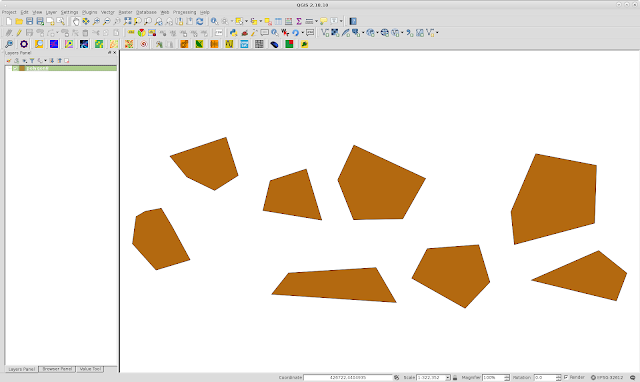Viewport: 640px width, 382px height.
Task: Toggle visibility checkbox of the polygon layer
Action: [x=15, y=68]
